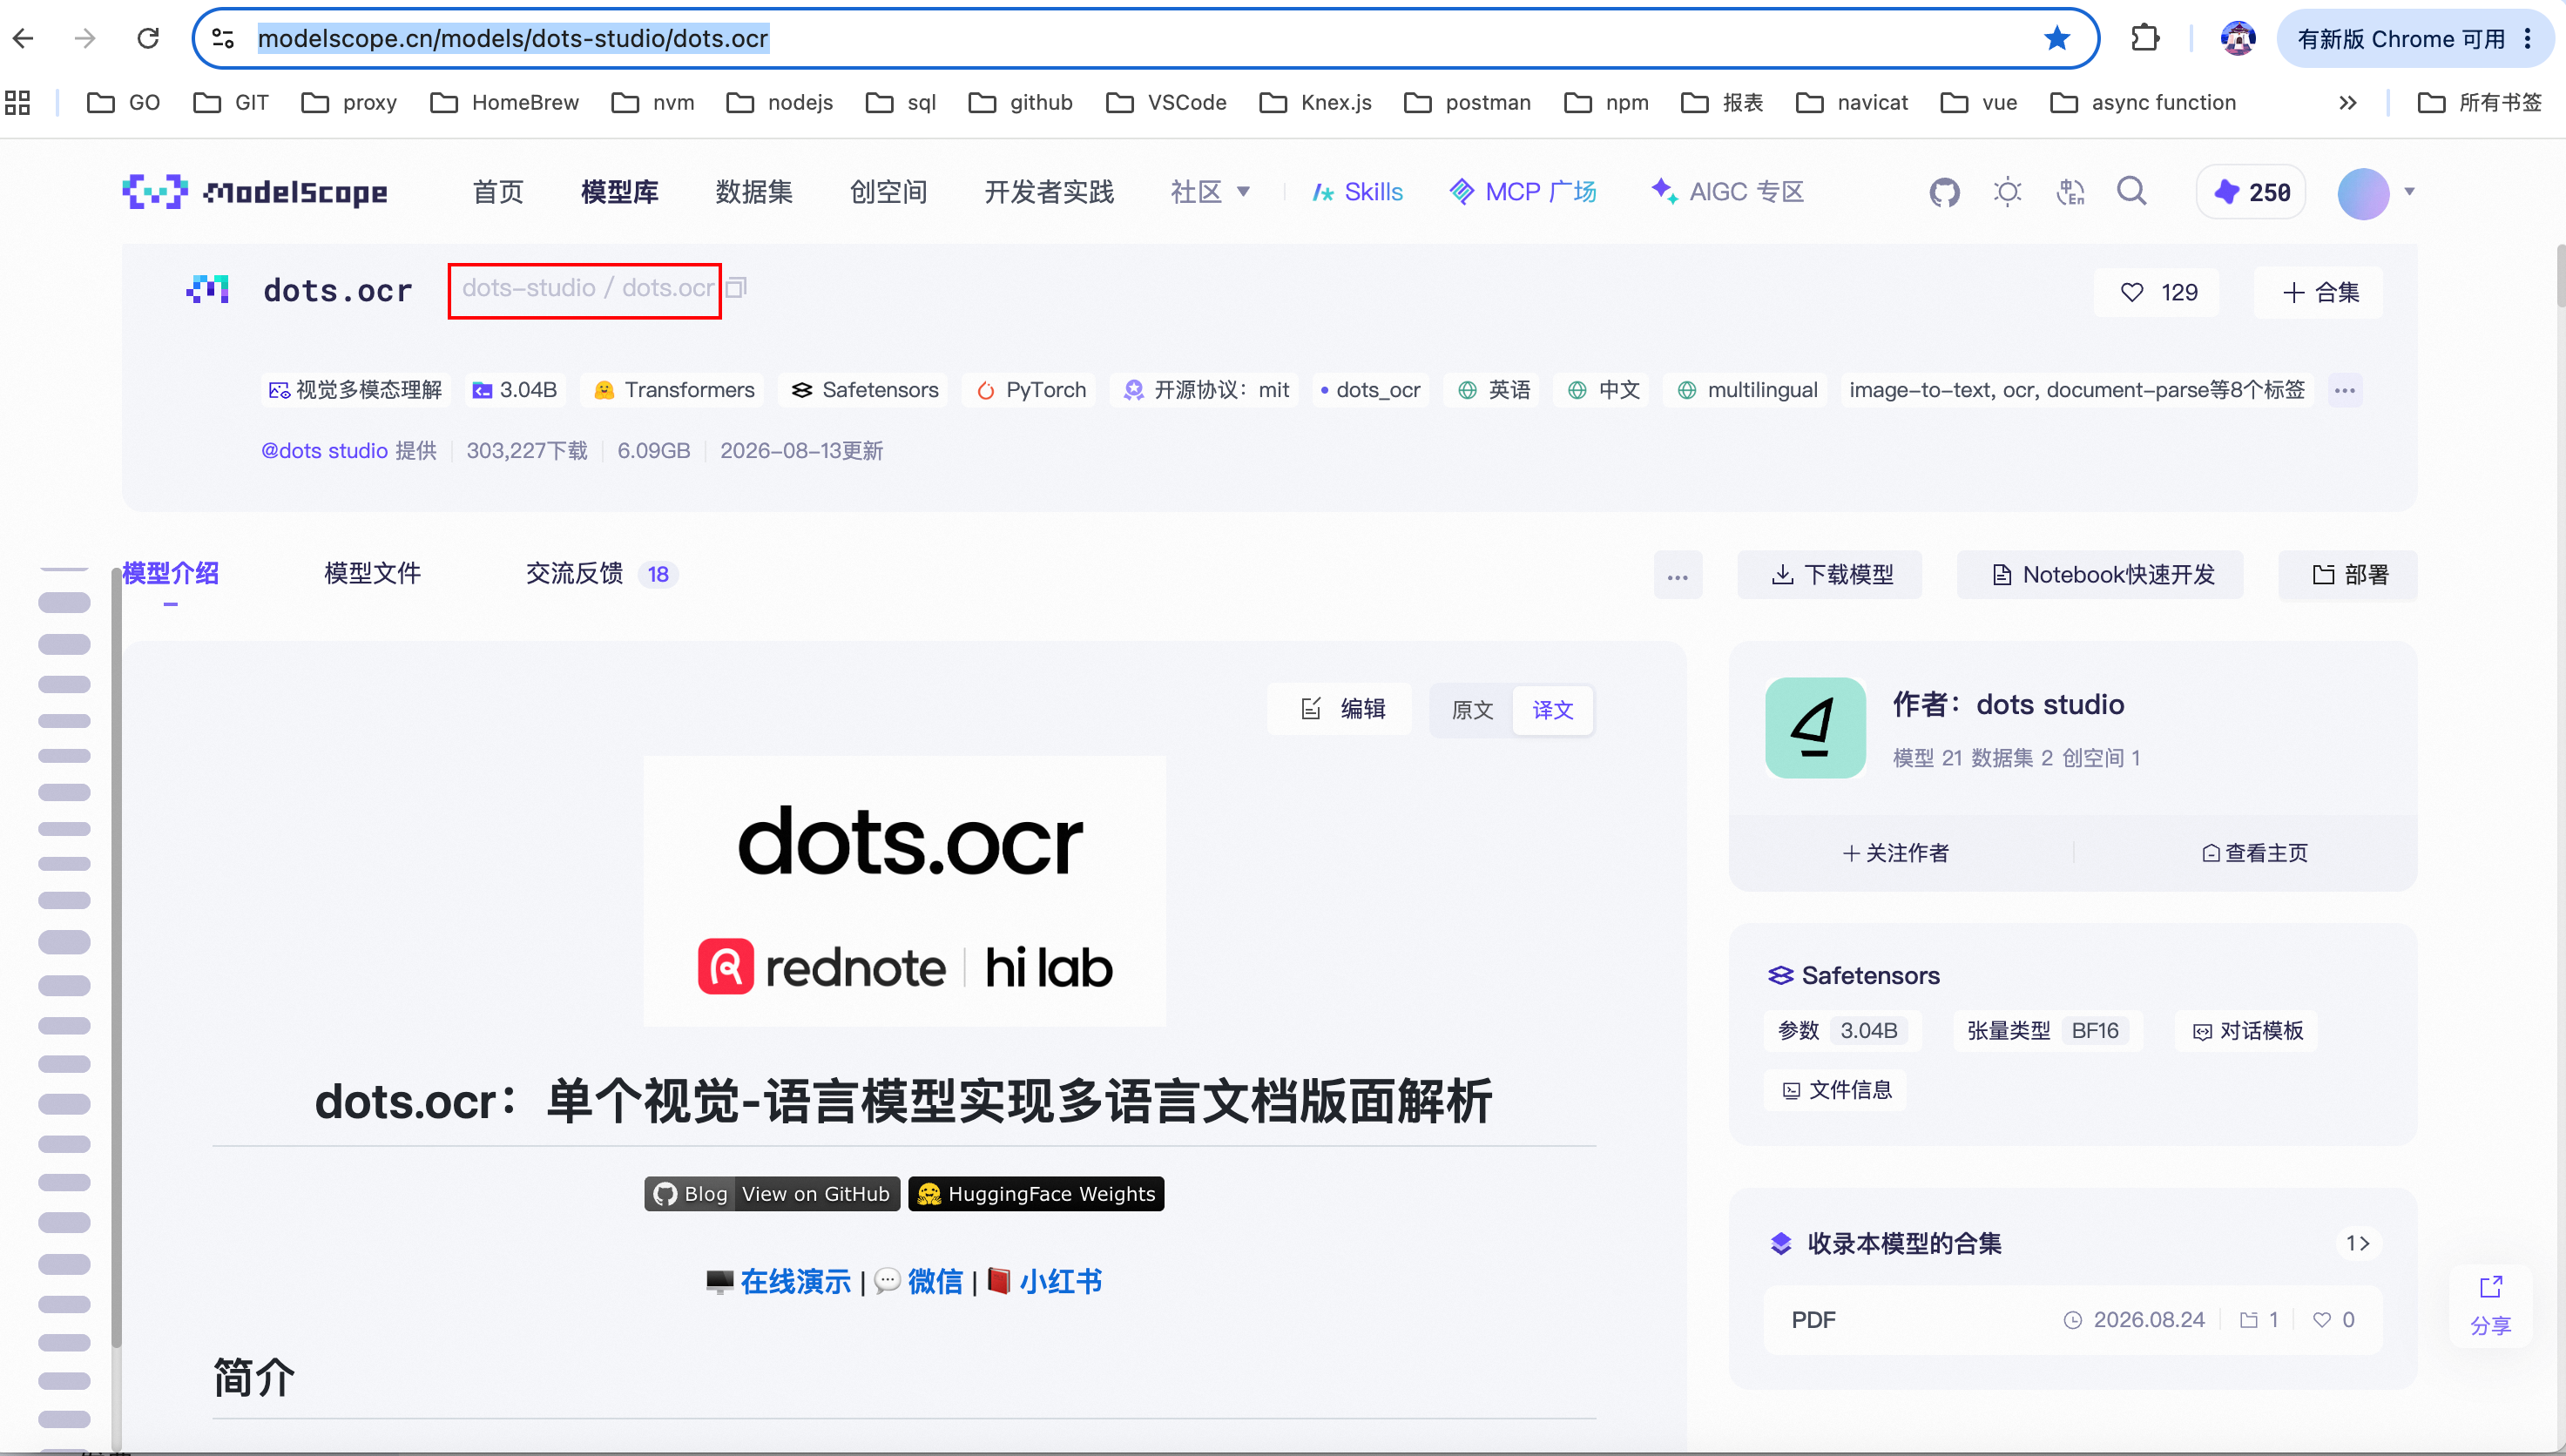Open search with the magnifier icon

point(2131,191)
